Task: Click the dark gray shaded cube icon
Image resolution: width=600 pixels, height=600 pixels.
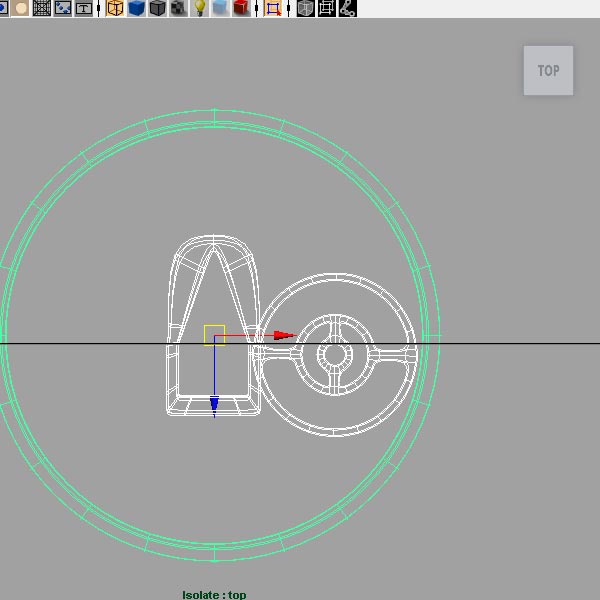Action: [x=157, y=8]
